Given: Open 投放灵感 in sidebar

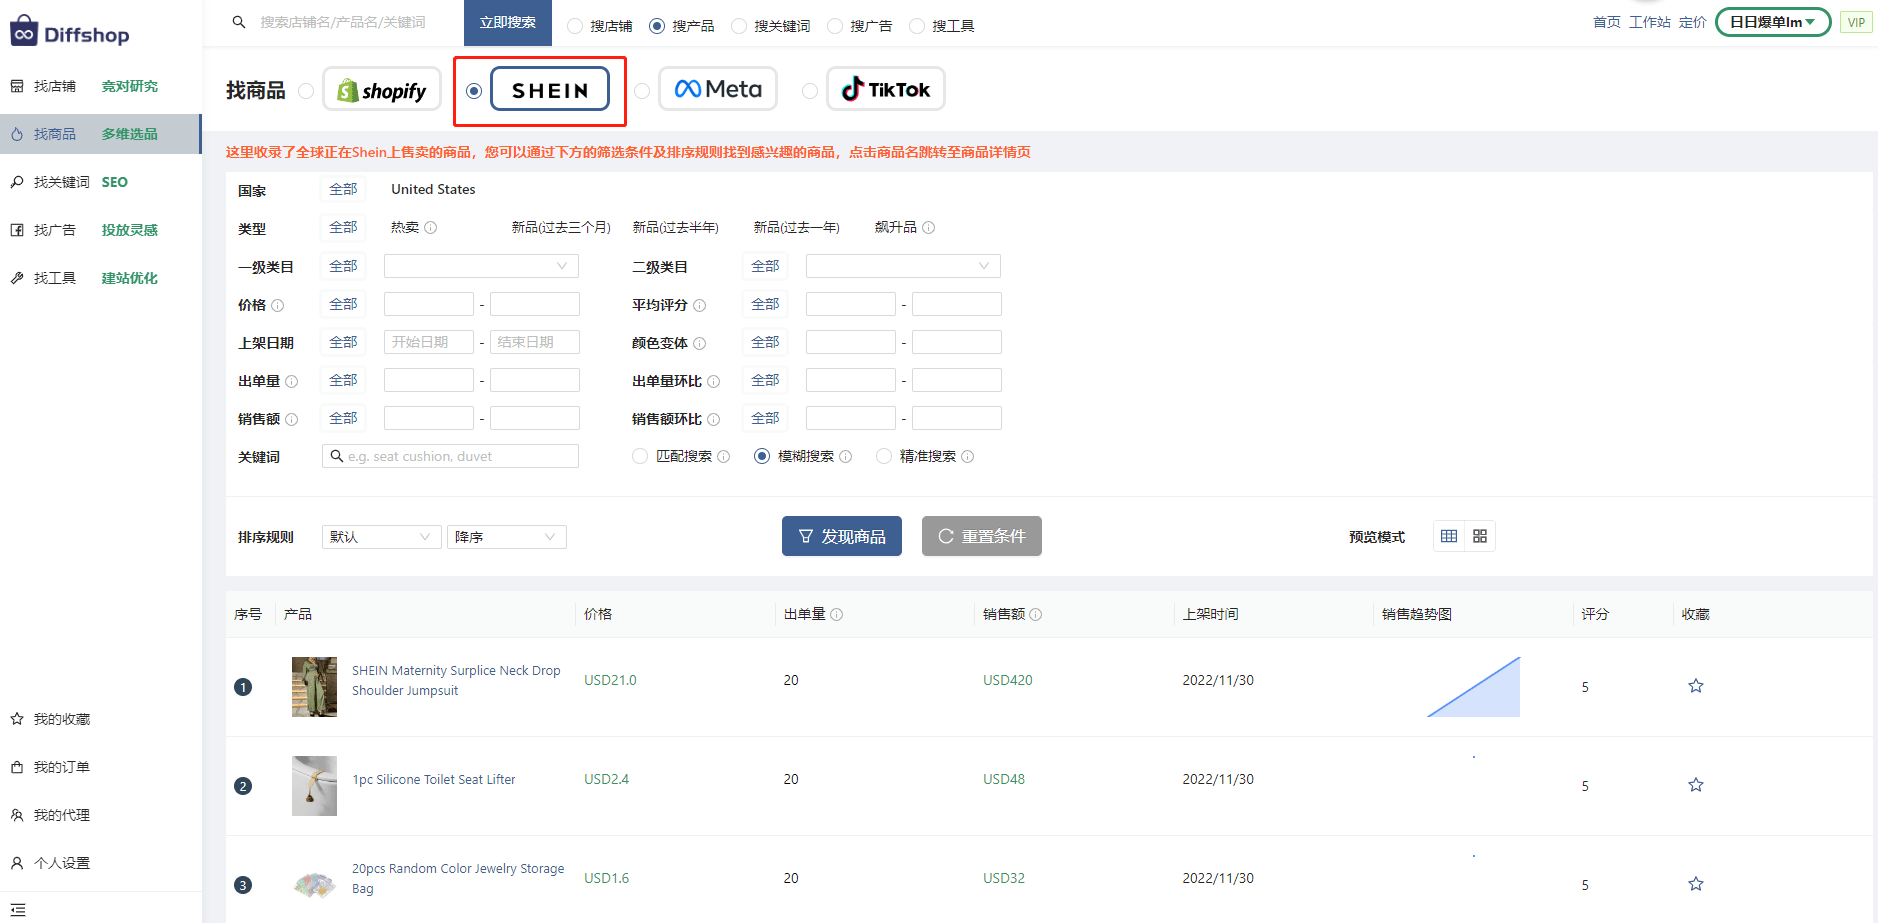Looking at the screenshot, I should coord(130,230).
